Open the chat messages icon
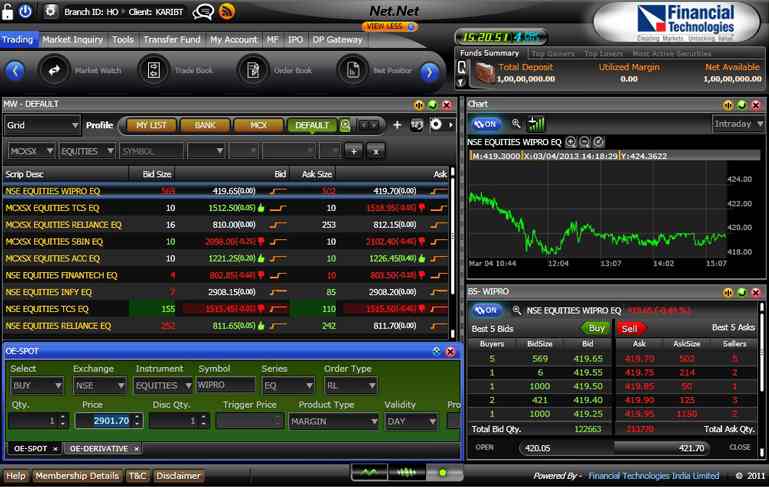The height and width of the screenshot is (487, 769). [x=203, y=12]
